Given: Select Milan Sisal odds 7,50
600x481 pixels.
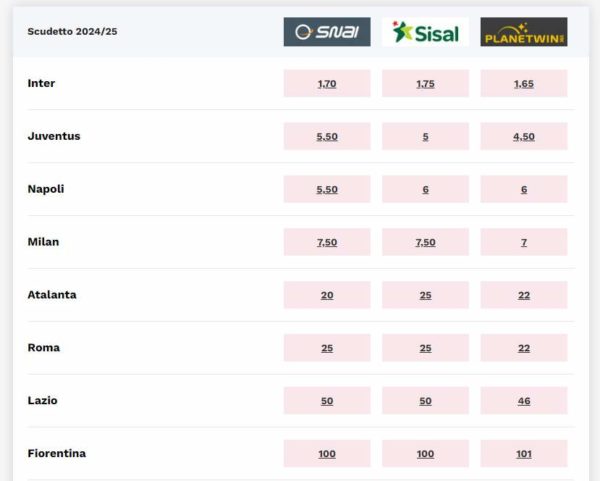Looking at the screenshot, I should pyautogui.click(x=425, y=242).
